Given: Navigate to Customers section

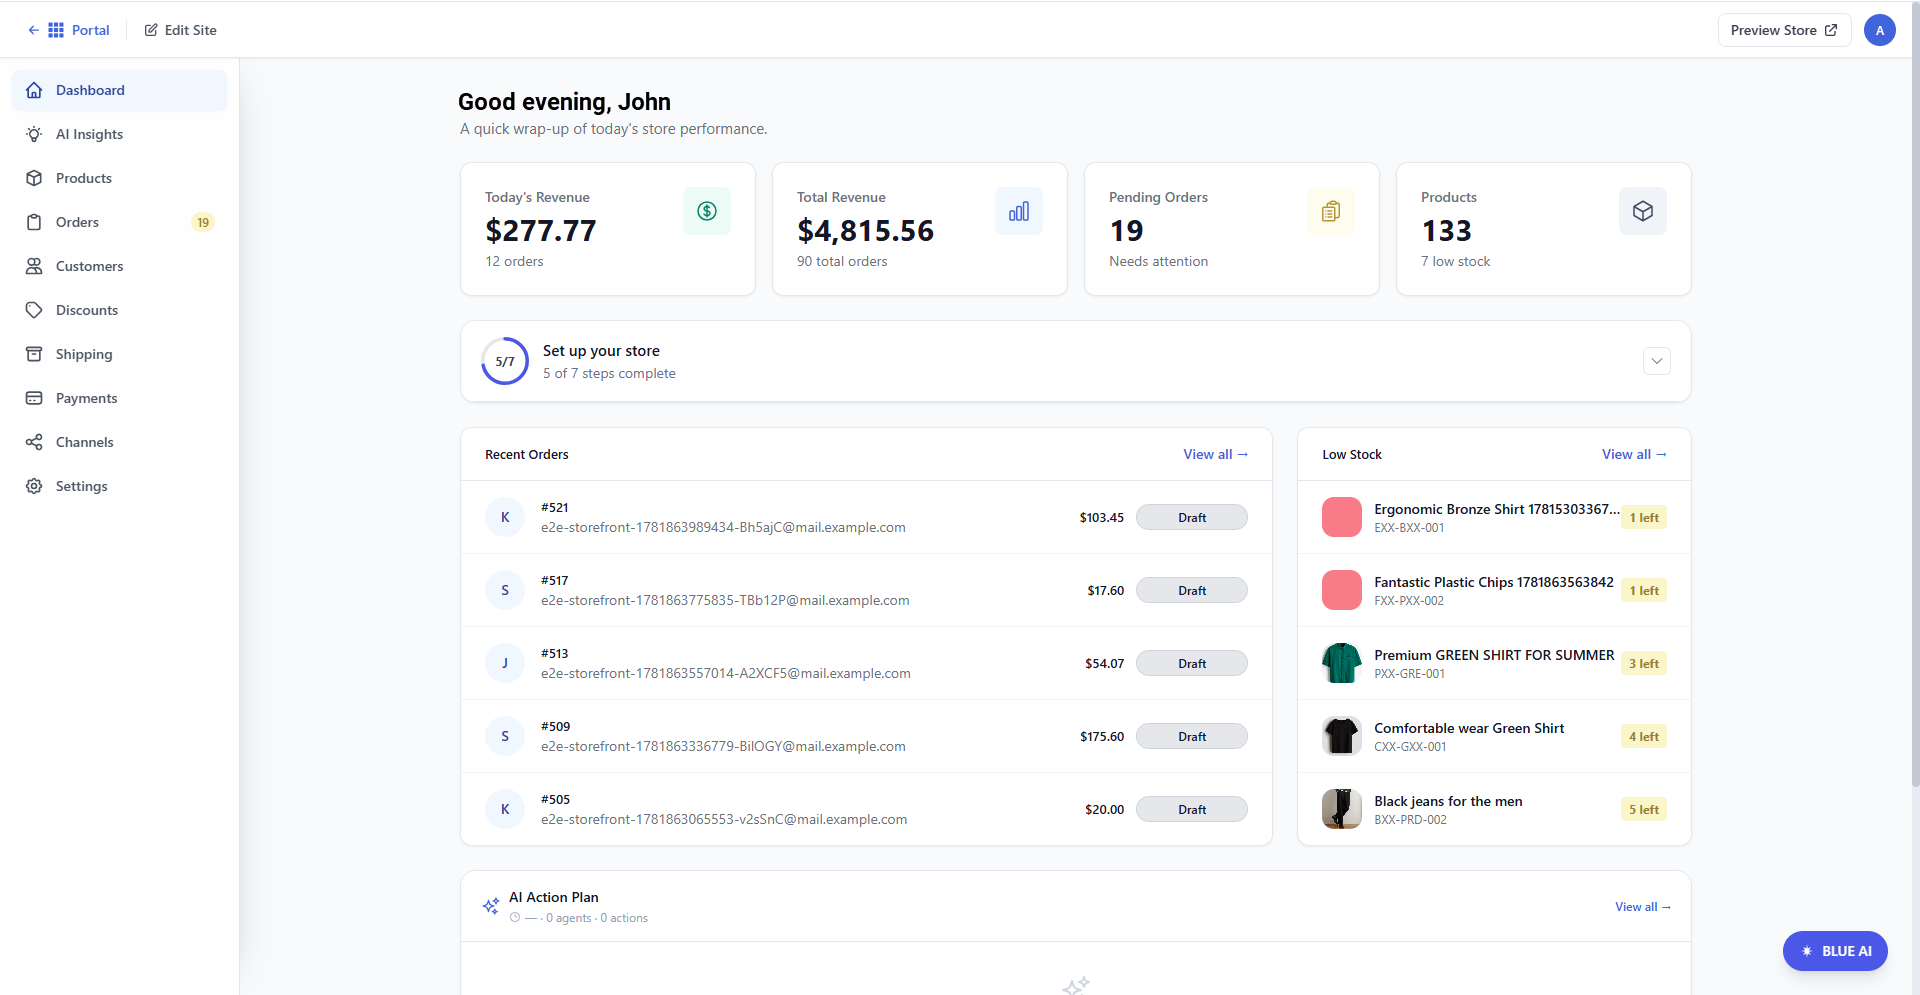Looking at the screenshot, I should click(x=120, y=266).
